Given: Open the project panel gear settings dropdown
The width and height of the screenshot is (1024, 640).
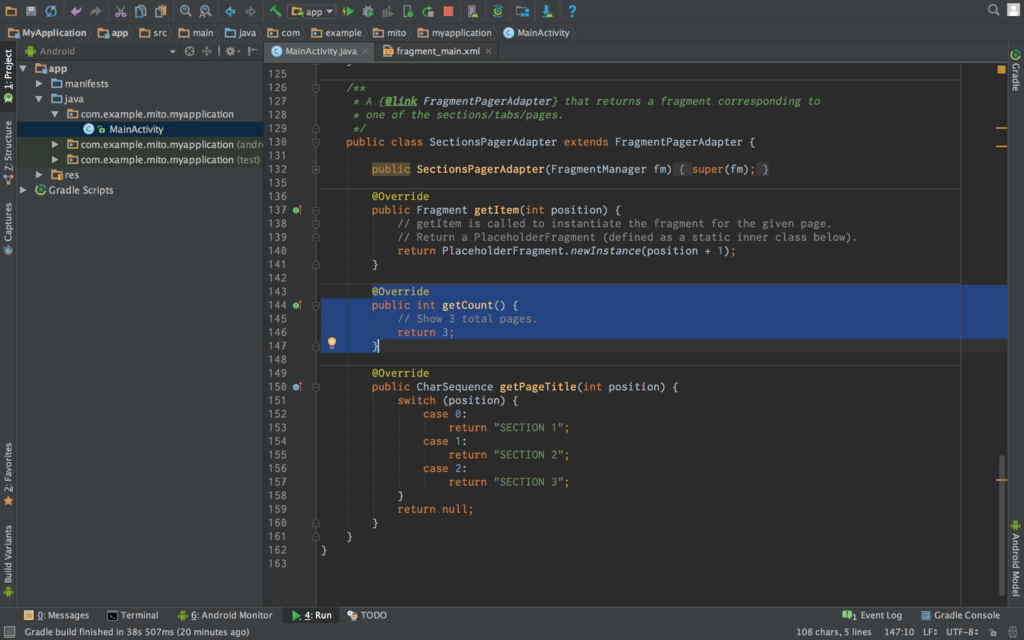Looking at the screenshot, I should coord(232,51).
